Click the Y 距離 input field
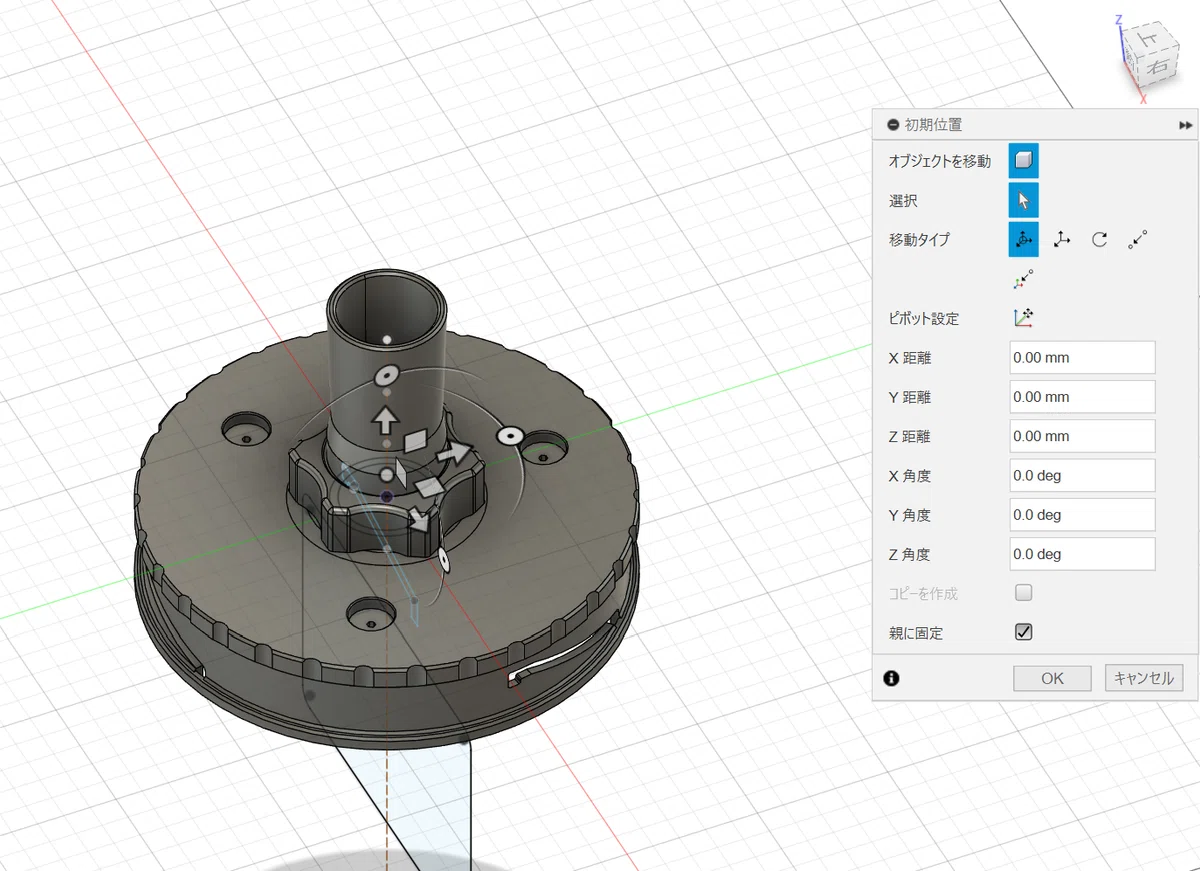This screenshot has width=1200, height=871. [1082, 397]
